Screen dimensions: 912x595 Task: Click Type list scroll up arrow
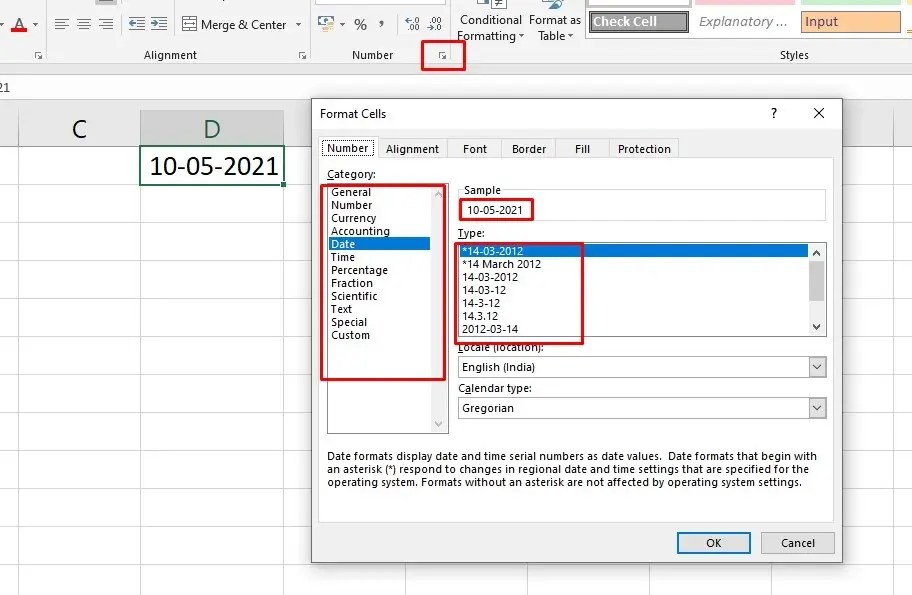pos(817,252)
